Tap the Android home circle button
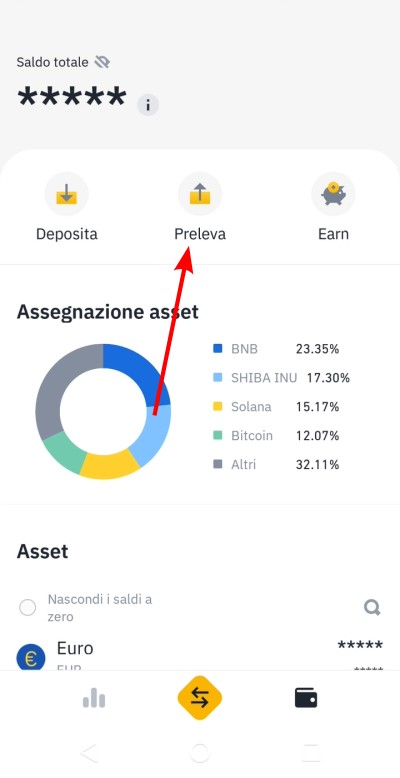The width and height of the screenshot is (400, 778). (200, 754)
